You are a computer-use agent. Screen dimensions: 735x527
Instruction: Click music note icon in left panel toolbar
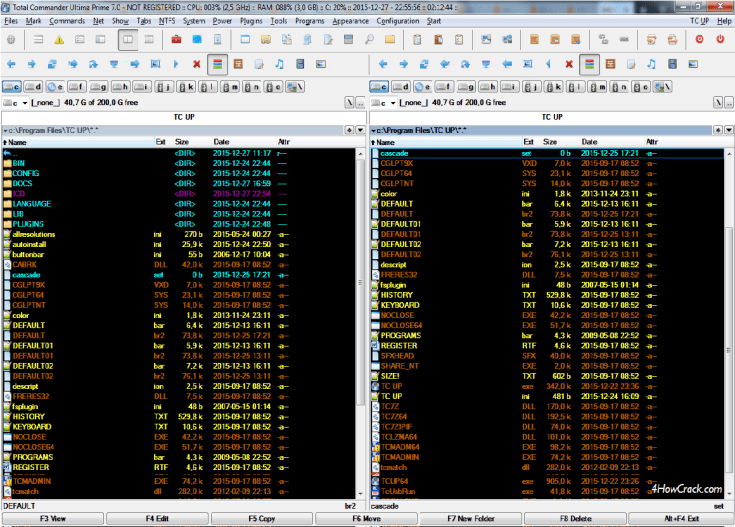[279, 64]
